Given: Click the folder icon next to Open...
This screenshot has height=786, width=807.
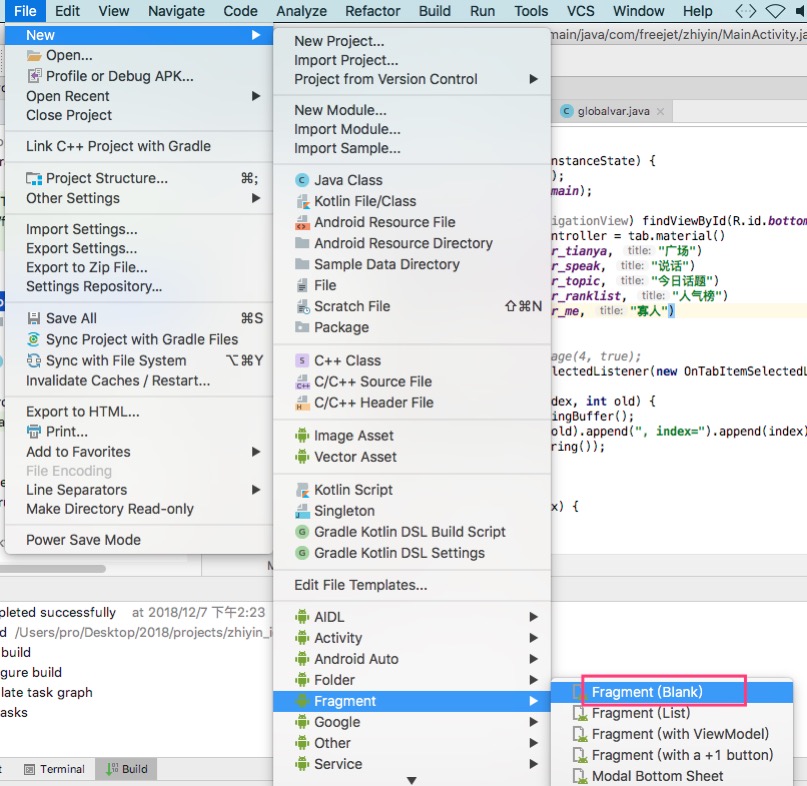Looking at the screenshot, I should [x=34, y=55].
